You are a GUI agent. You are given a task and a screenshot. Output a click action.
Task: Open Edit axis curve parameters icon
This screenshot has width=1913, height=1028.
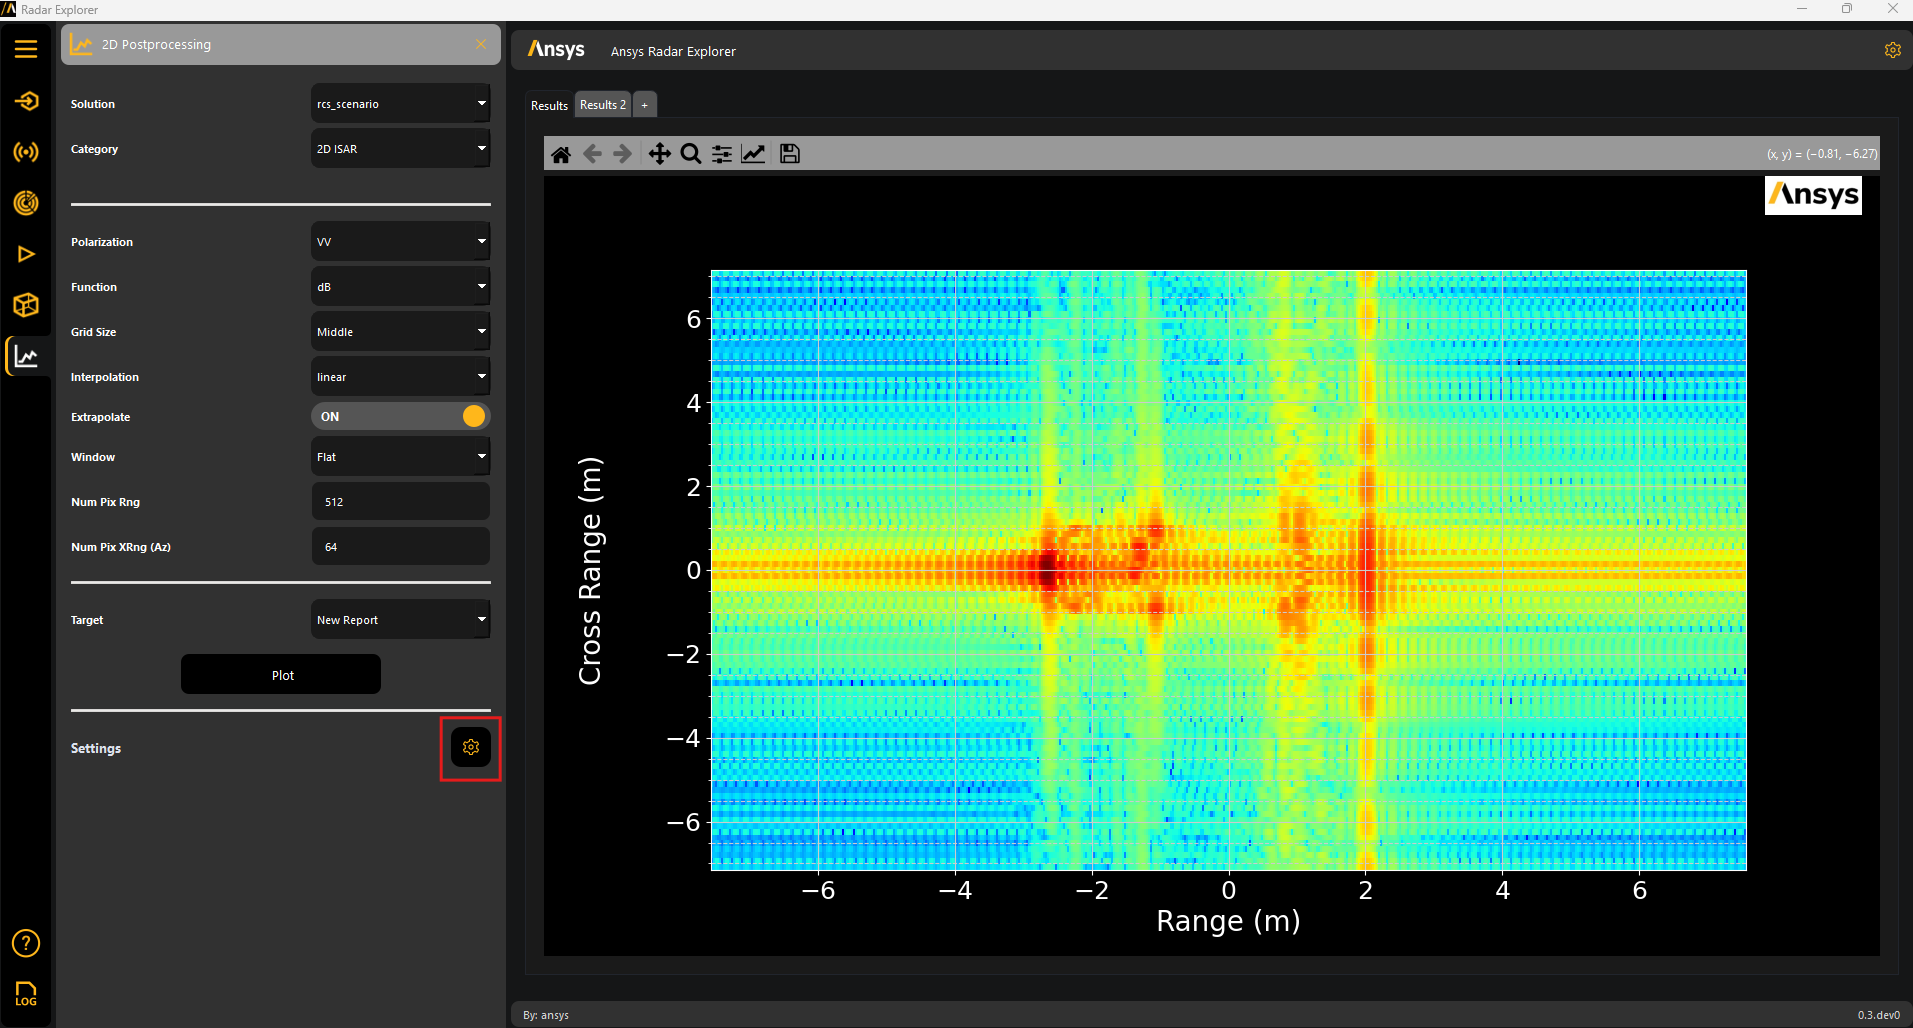[753, 154]
